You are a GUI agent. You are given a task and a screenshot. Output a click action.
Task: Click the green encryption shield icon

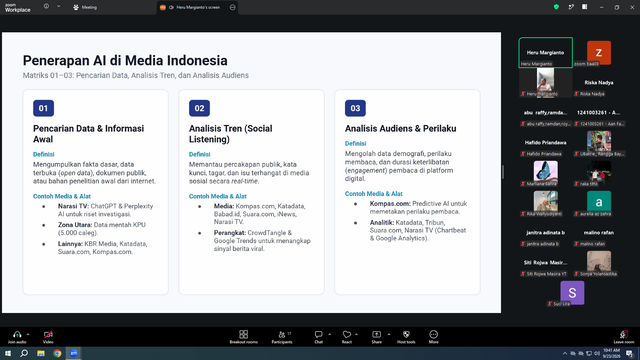(x=556, y=7)
